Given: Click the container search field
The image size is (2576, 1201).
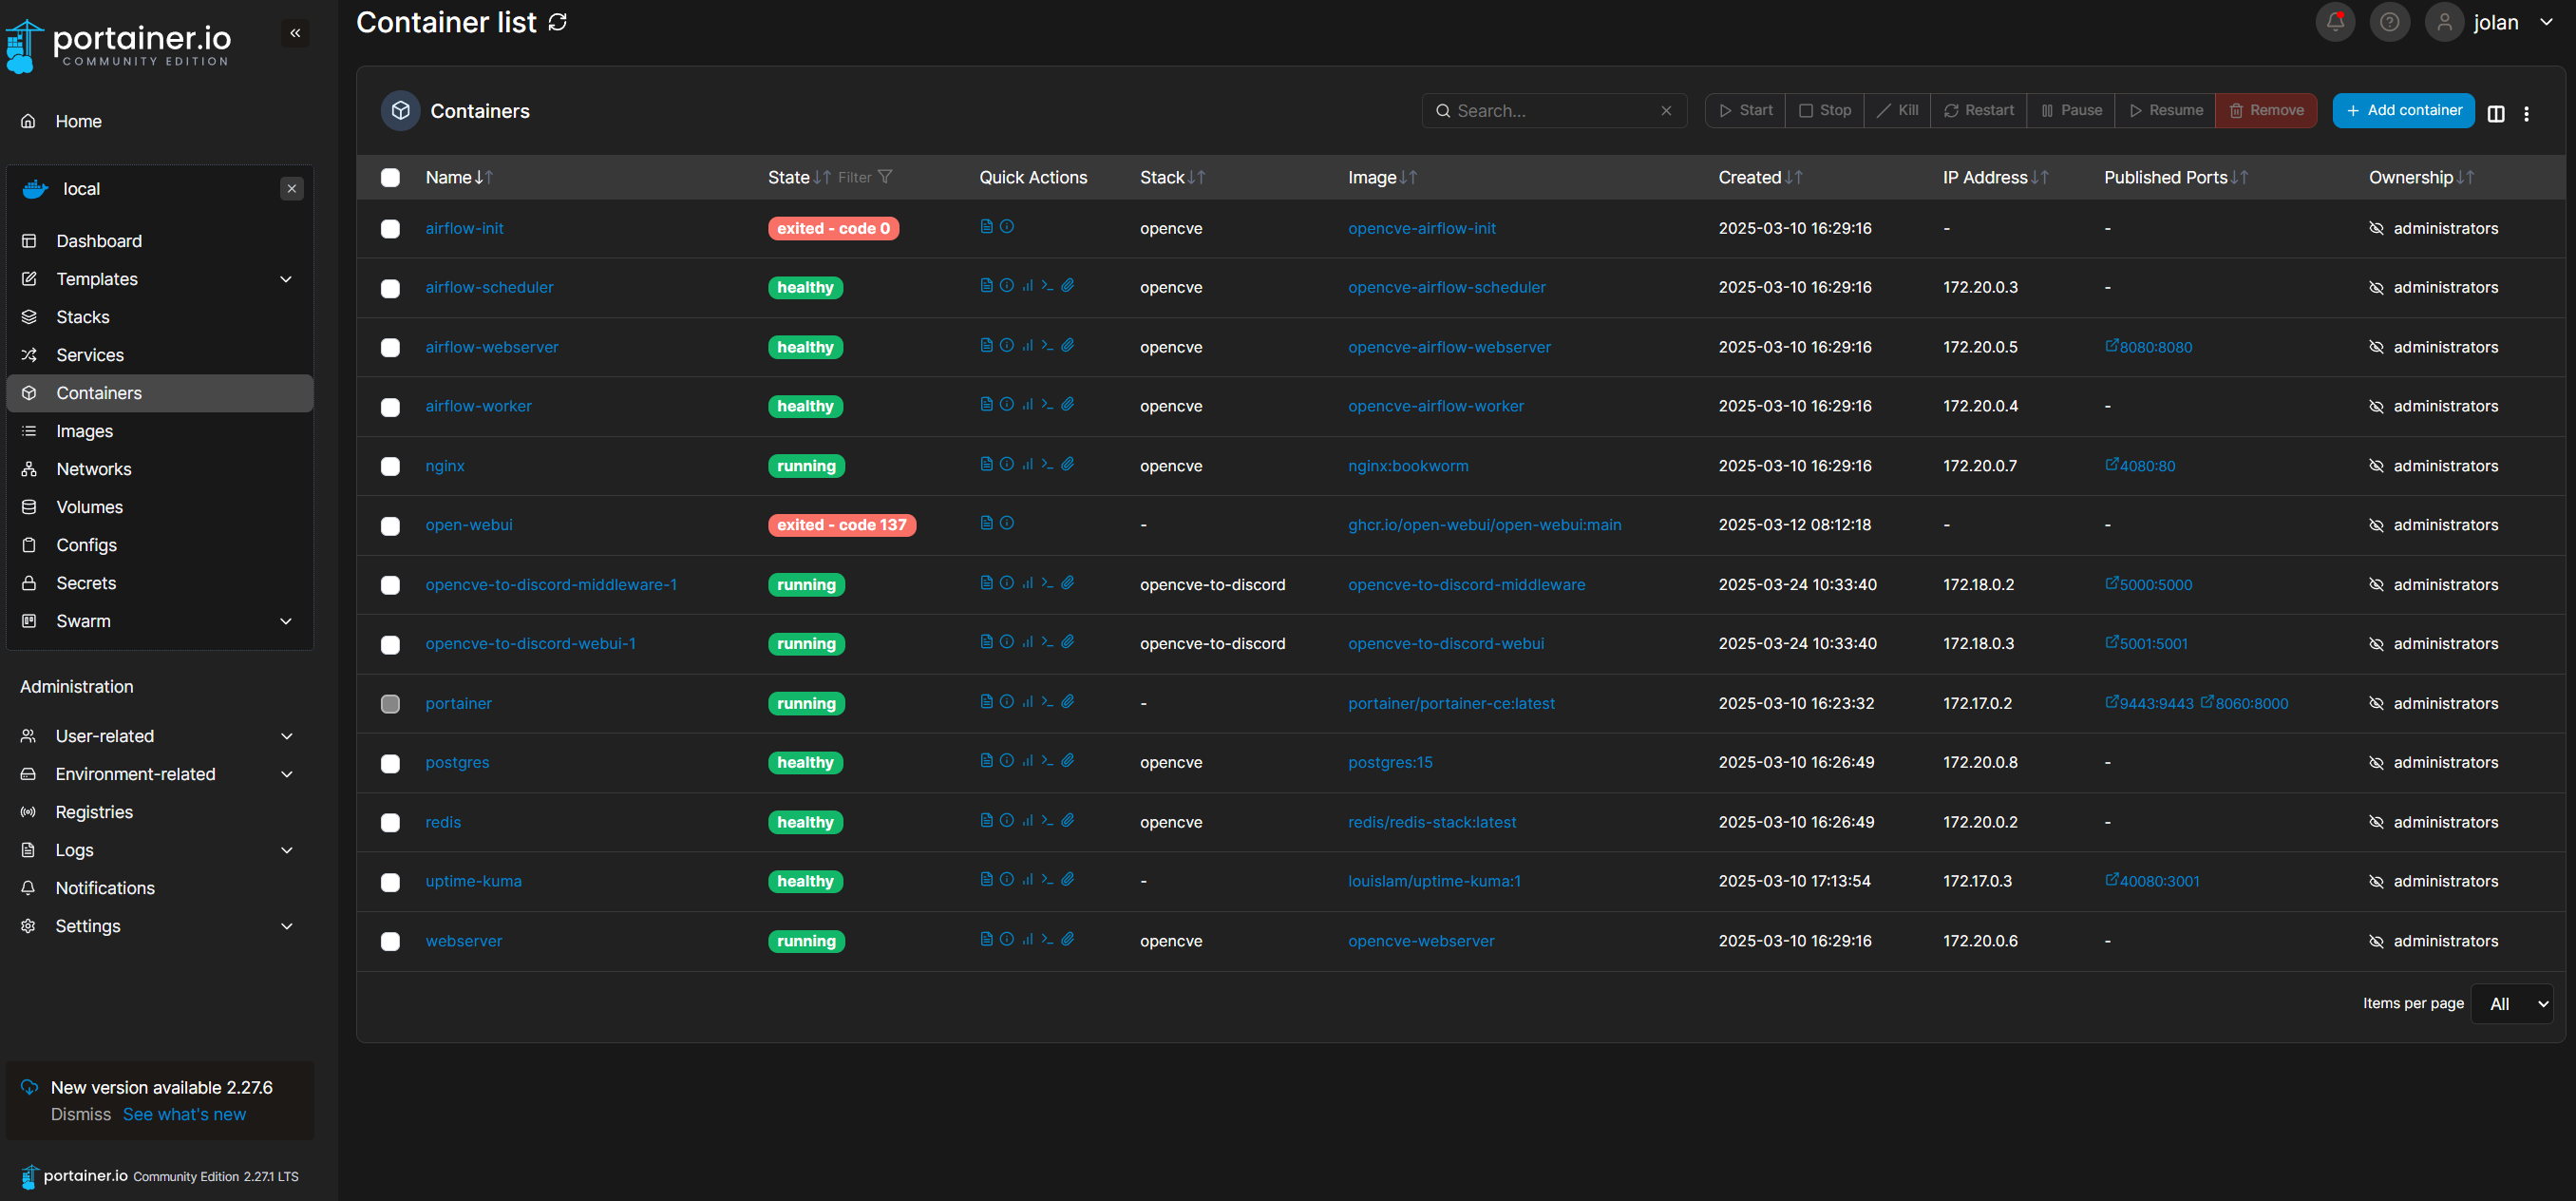Looking at the screenshot, I should 1554,111.
